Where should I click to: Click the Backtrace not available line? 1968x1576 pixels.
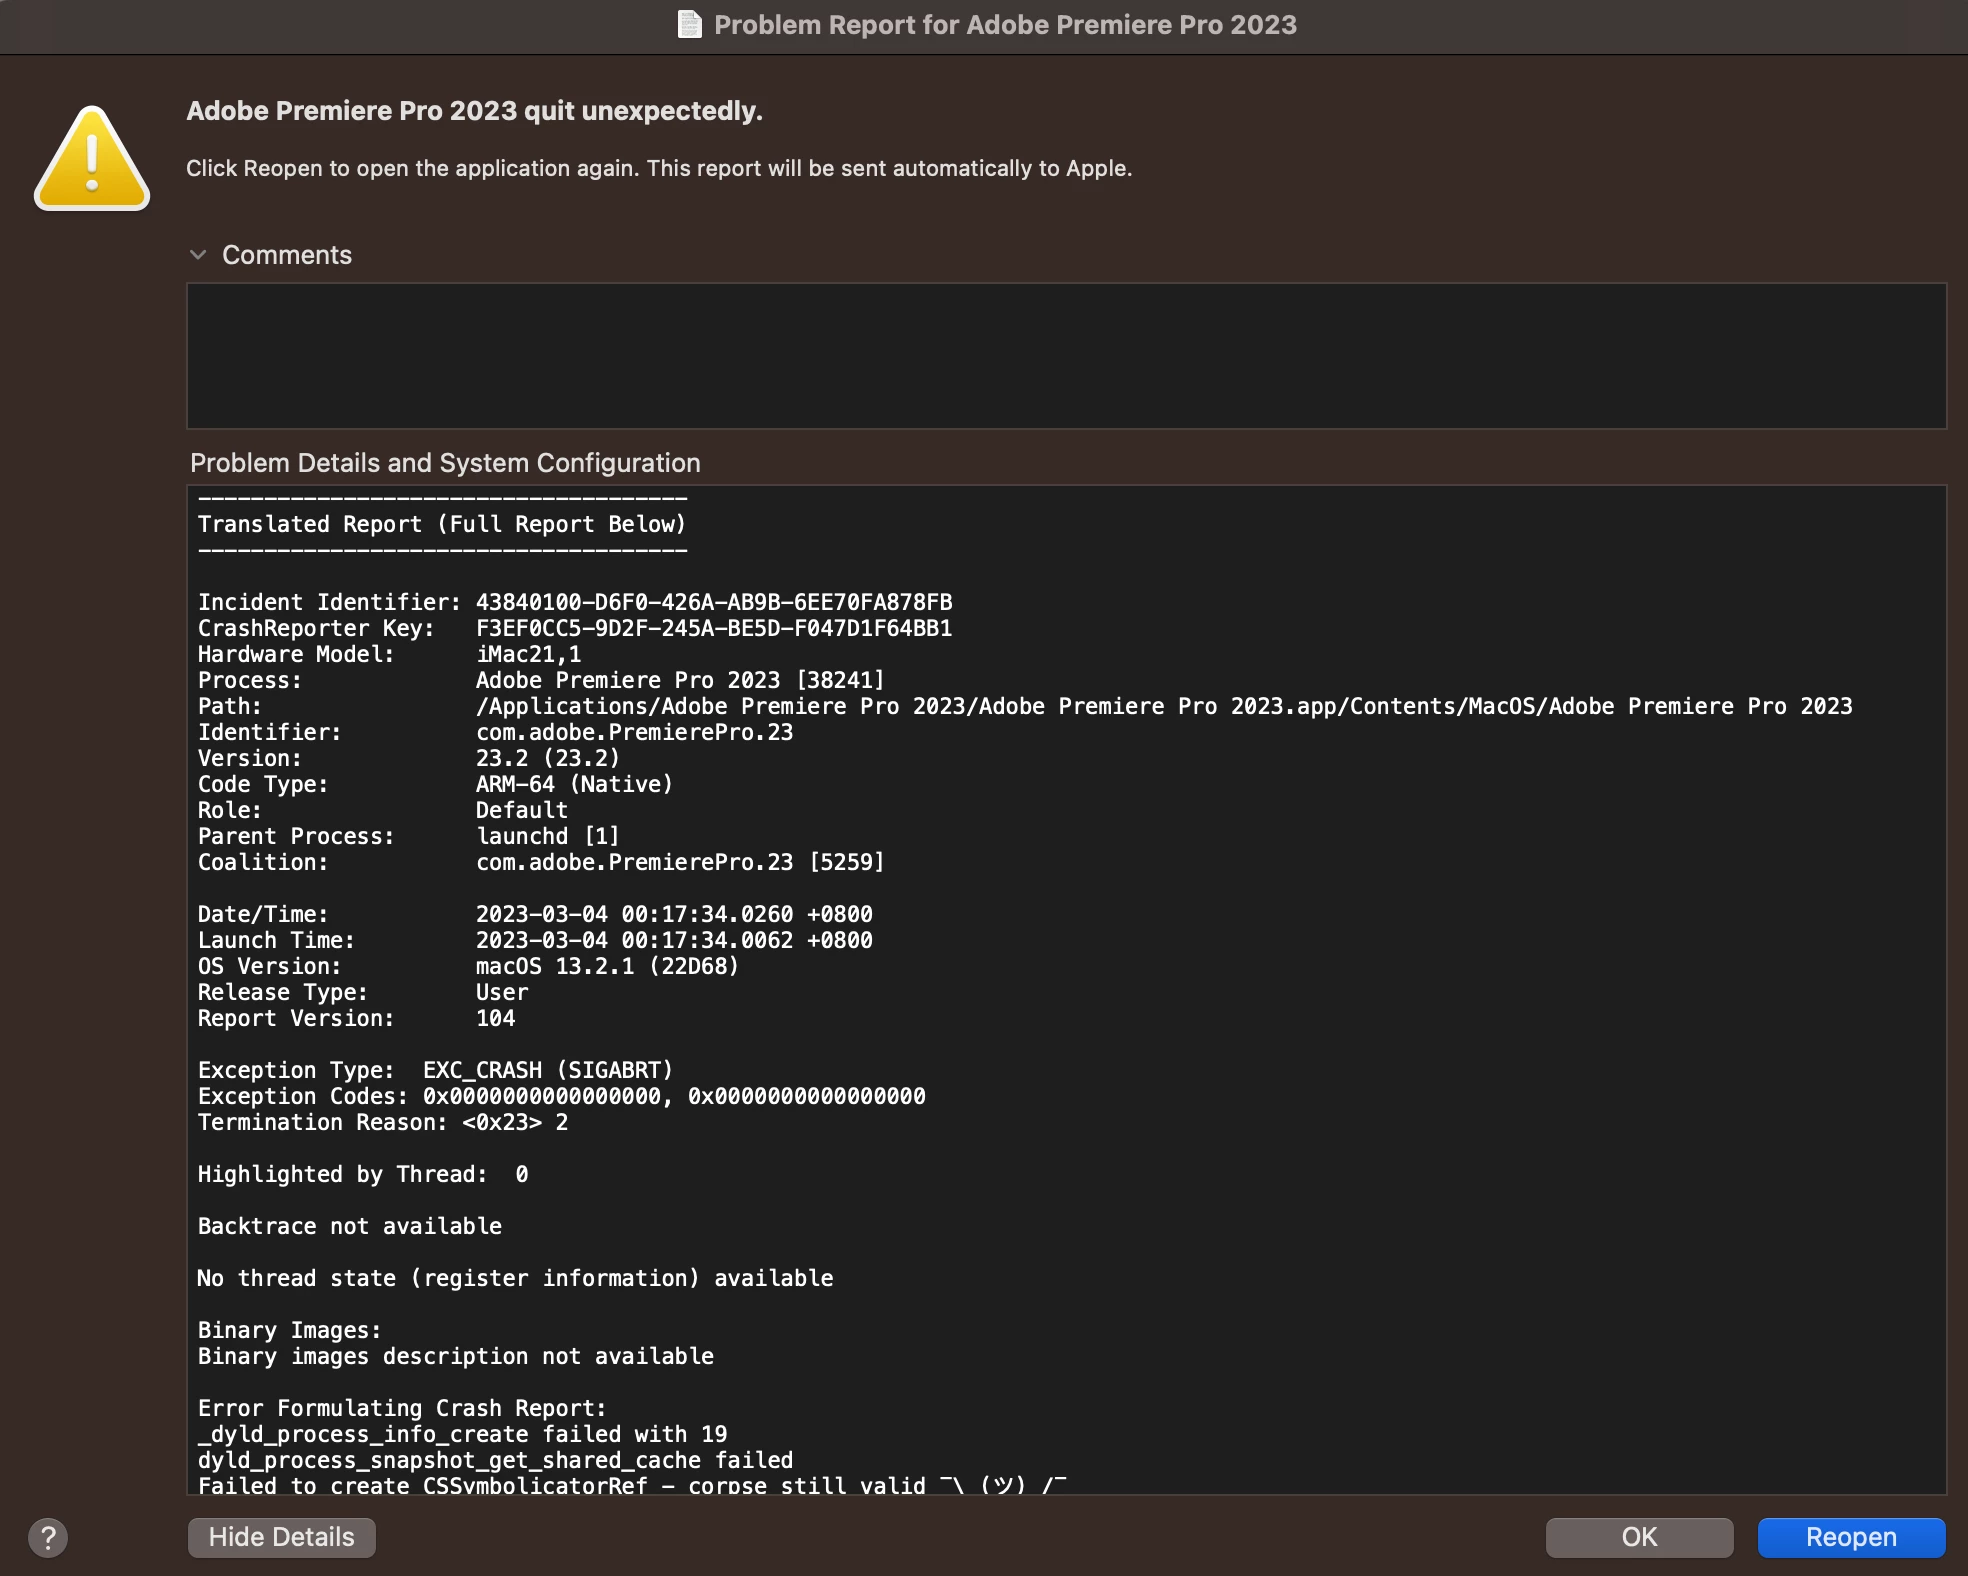click(349, 1226)
